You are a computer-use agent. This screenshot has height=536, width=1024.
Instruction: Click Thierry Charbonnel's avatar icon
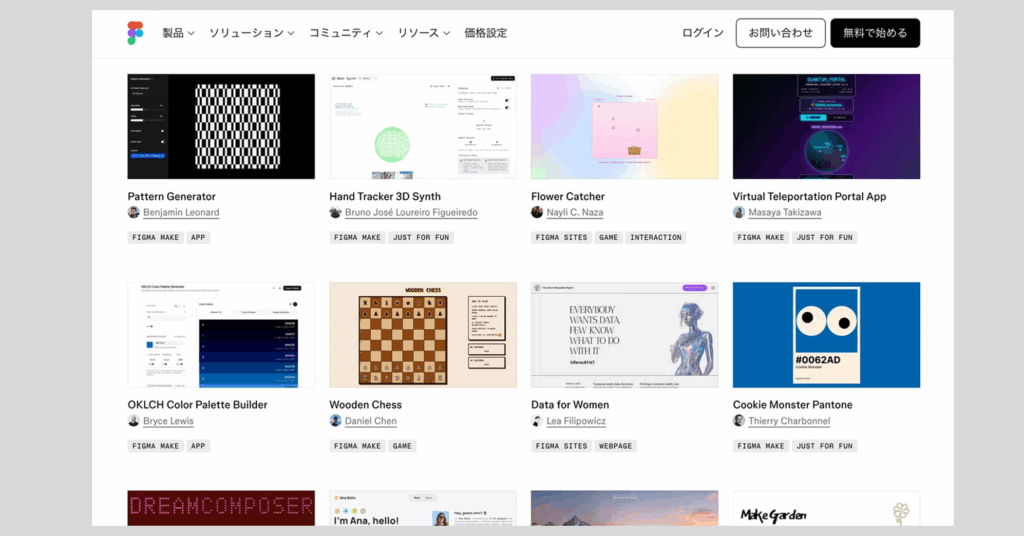(x=739, y=421)
